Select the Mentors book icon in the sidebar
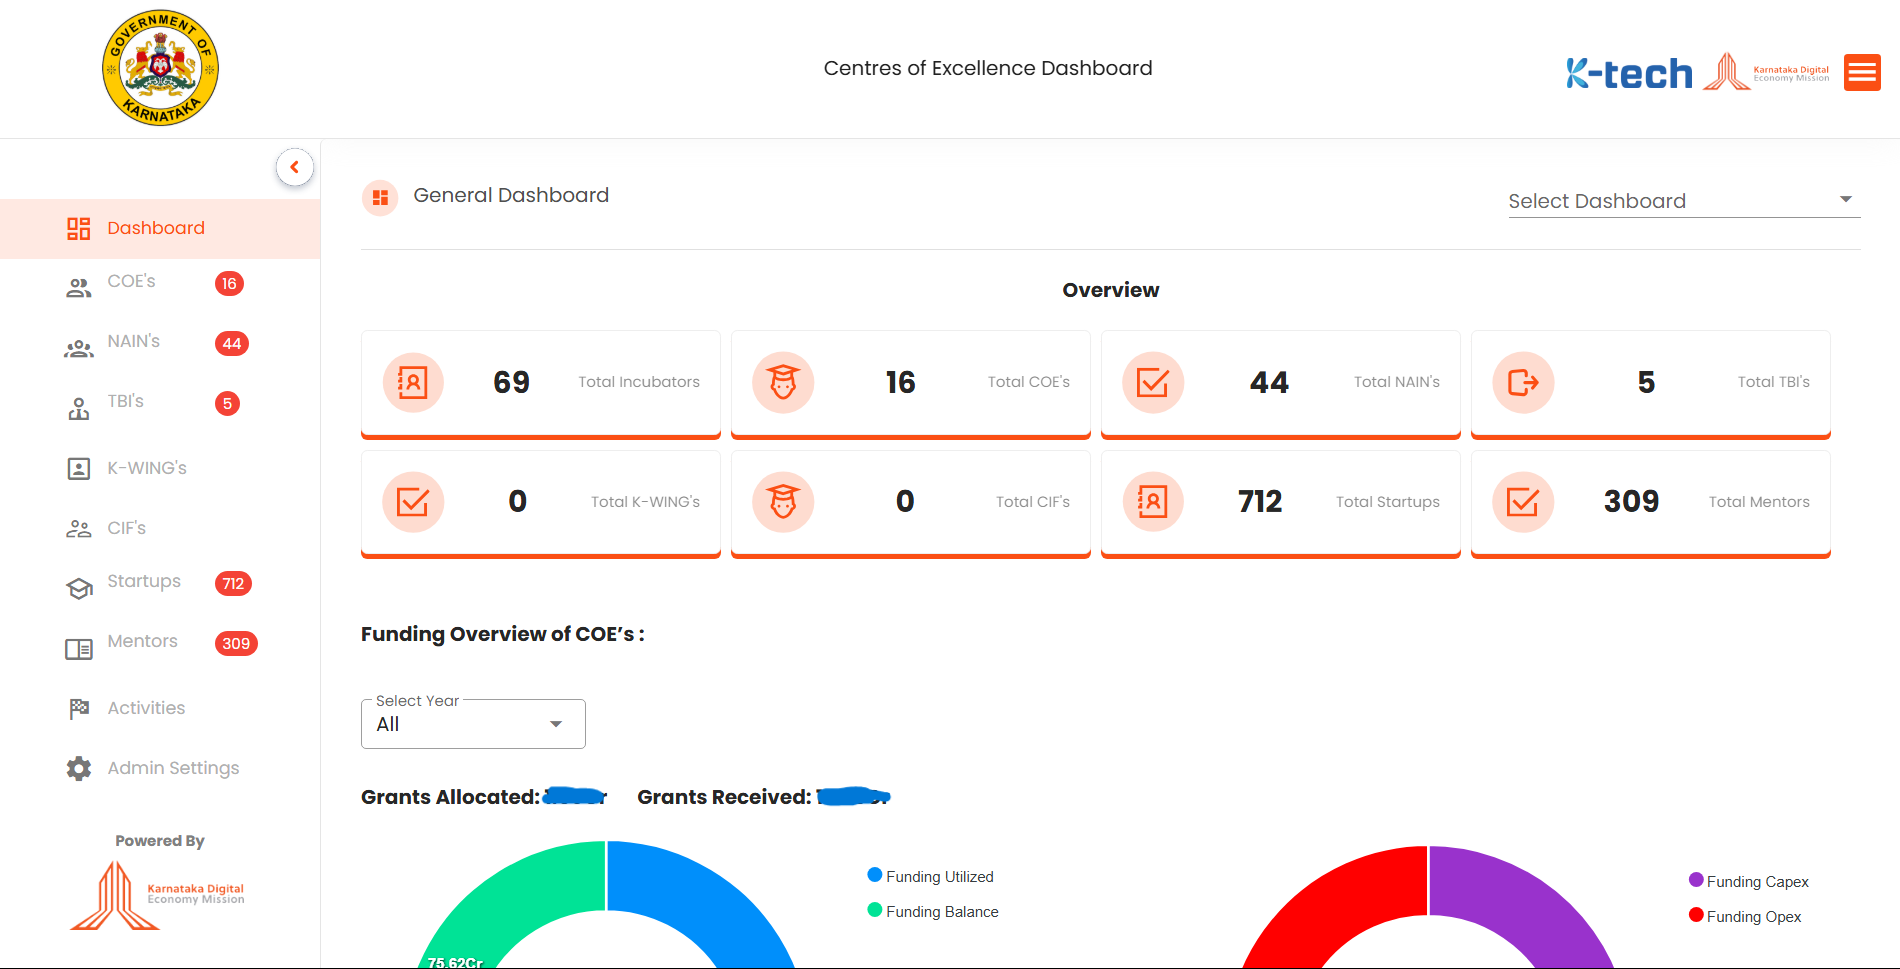 coord(78,647)
